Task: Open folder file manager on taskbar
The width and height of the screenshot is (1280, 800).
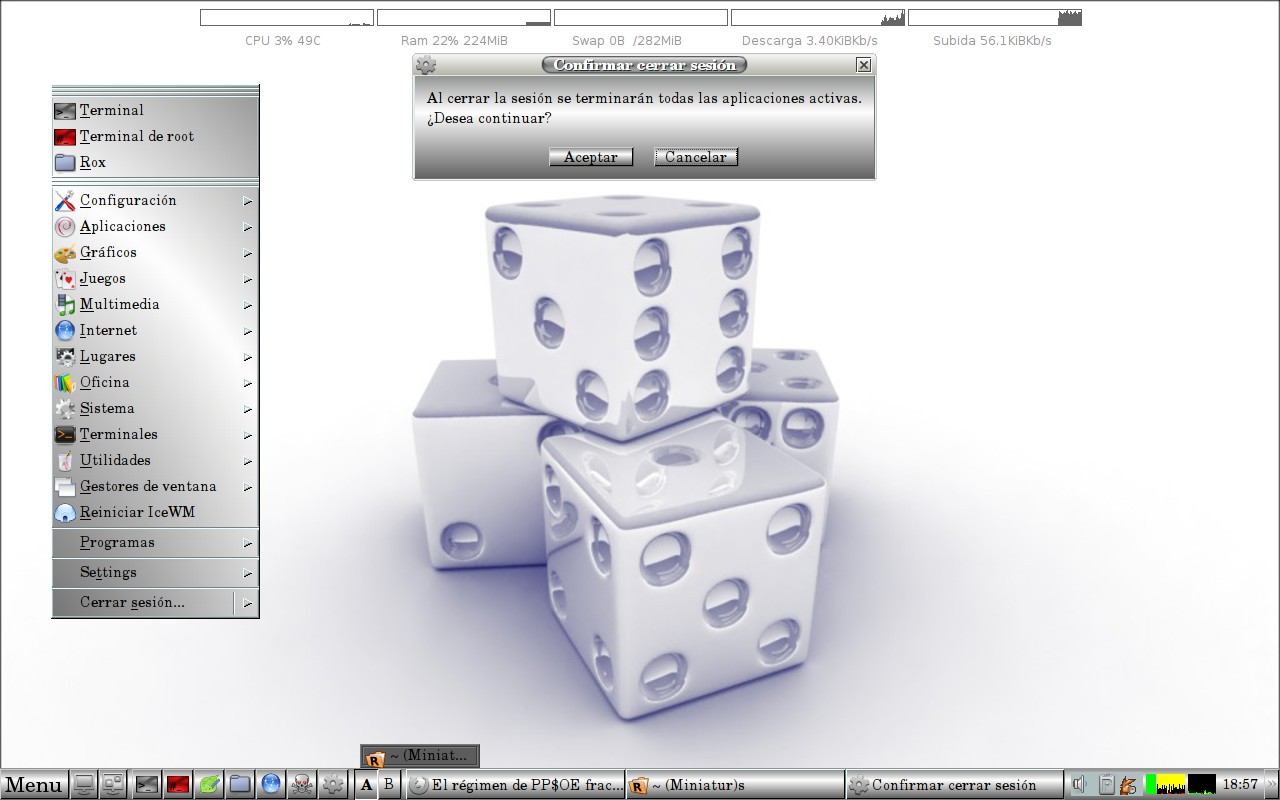Action: point(240,785)
